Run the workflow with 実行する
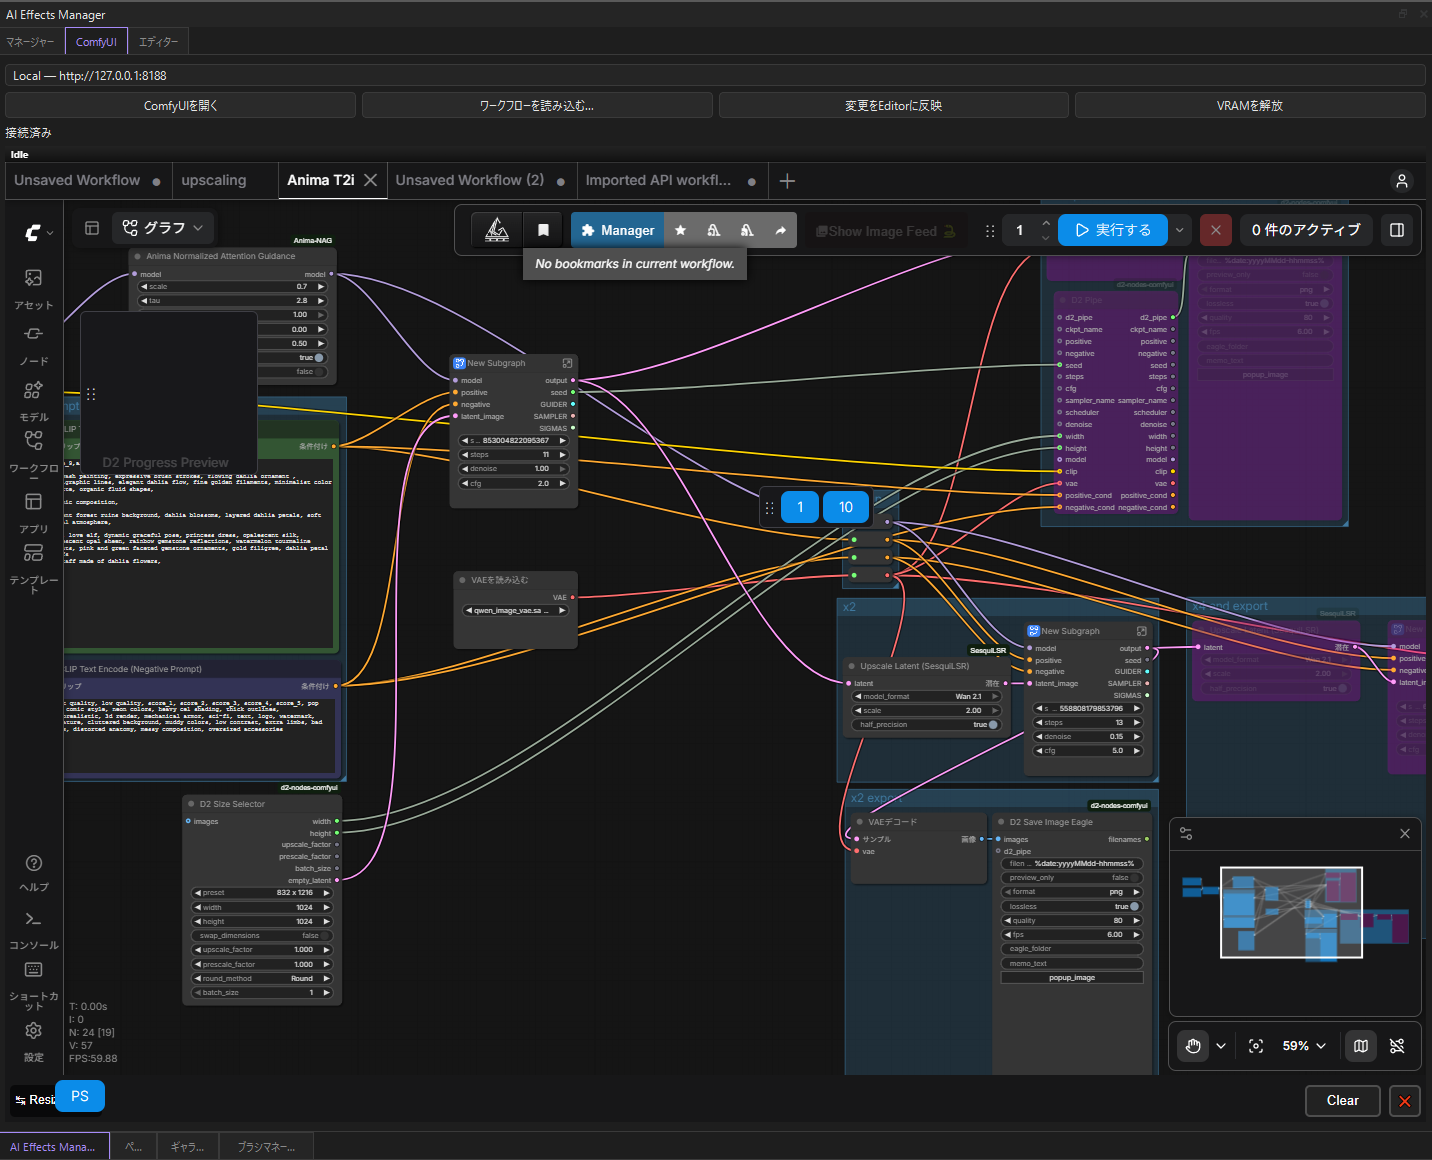This screenshot has height=1160, width=1432. (1113, 230)
